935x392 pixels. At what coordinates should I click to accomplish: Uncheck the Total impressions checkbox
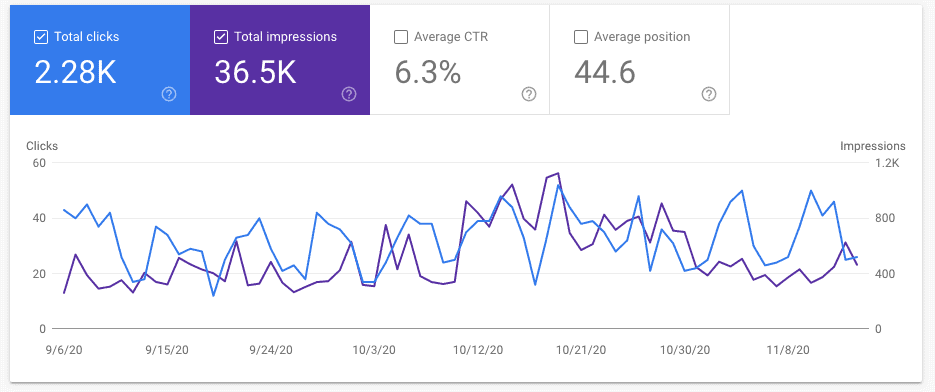coord(221,37)
